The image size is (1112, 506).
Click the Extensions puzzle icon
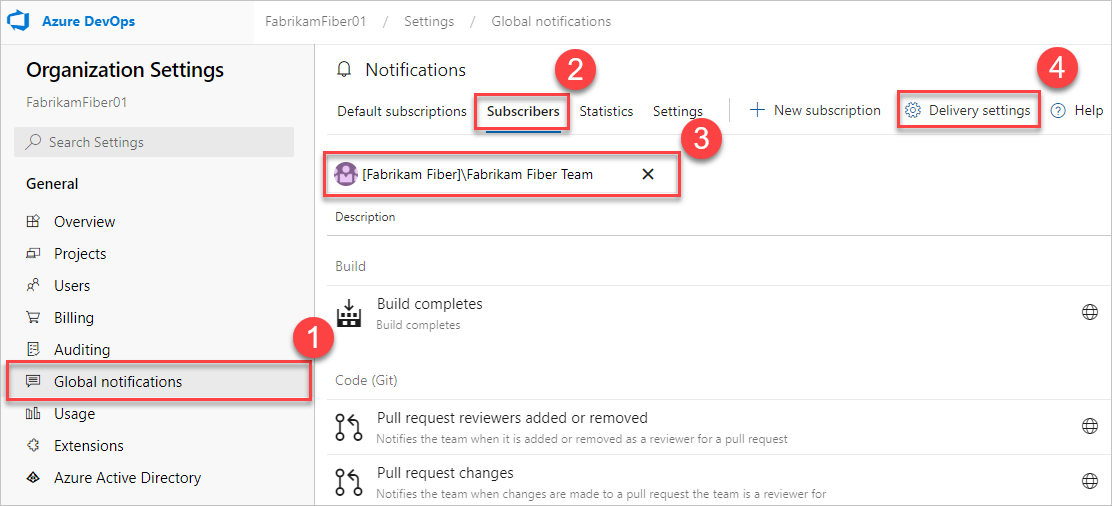(33, 446)
